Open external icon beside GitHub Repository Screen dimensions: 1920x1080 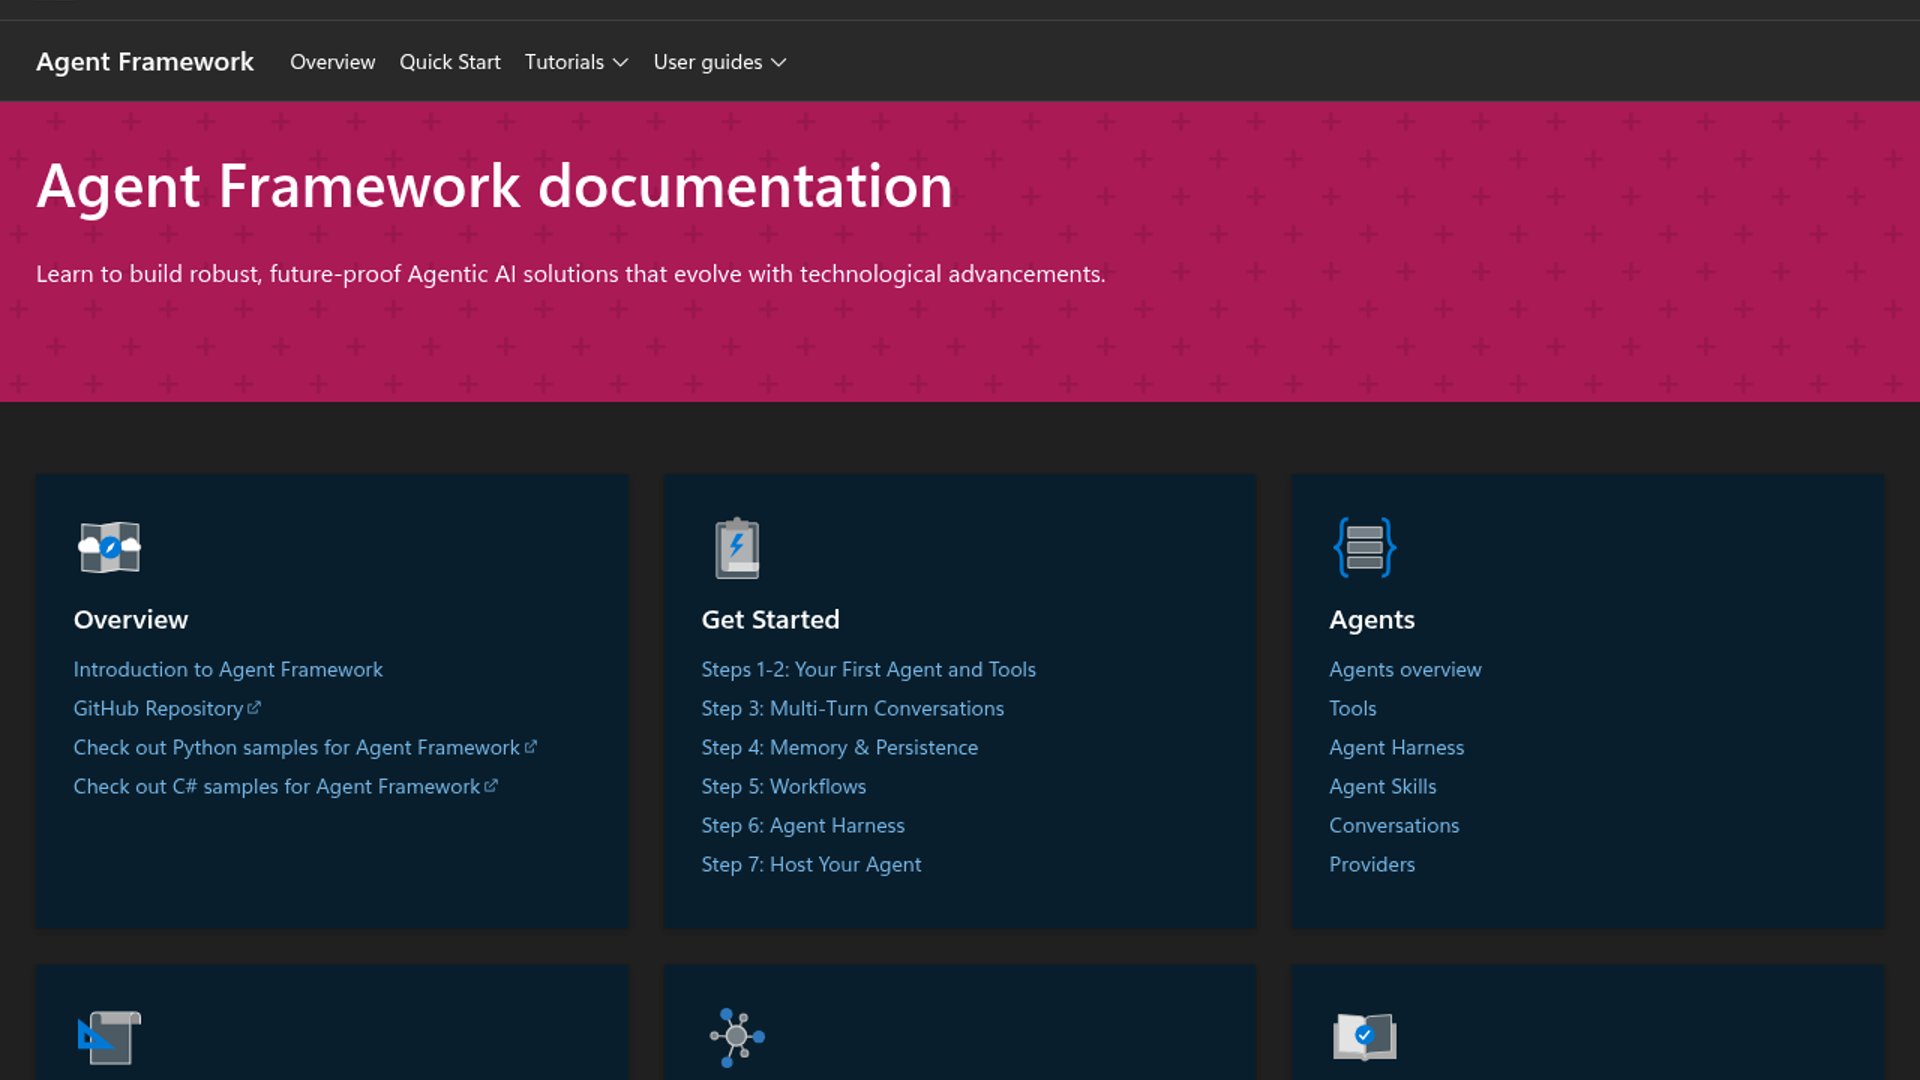(x=254, y=708)
